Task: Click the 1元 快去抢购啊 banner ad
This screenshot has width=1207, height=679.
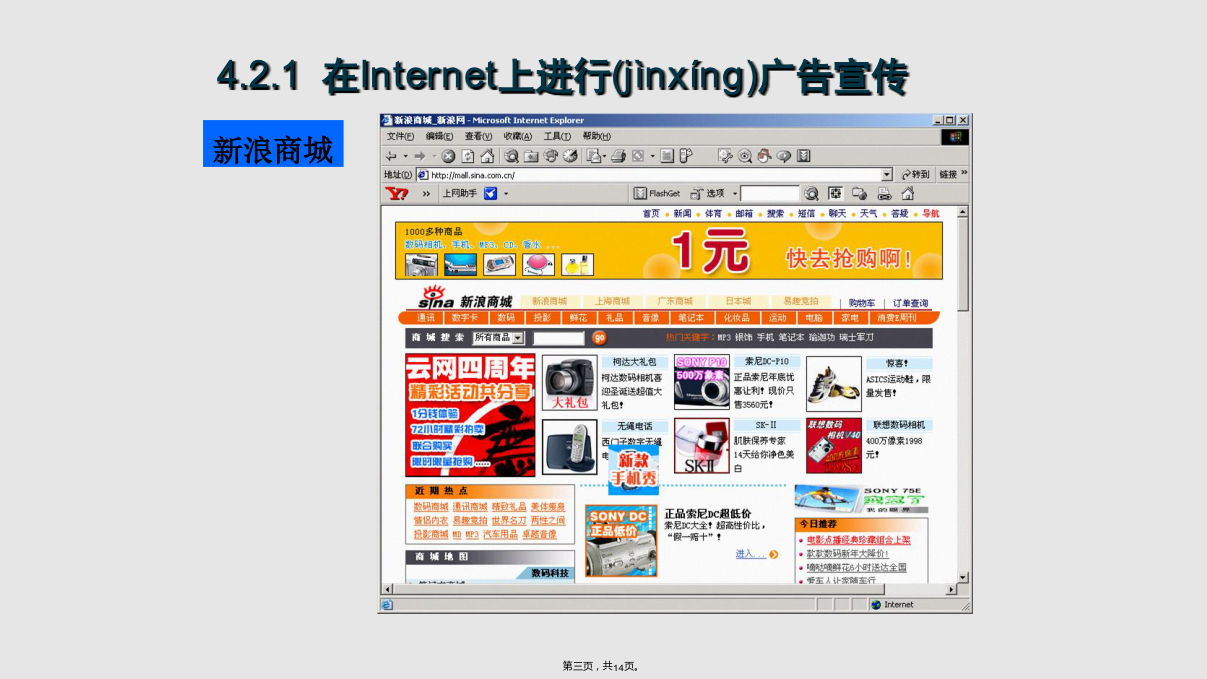Action: (668, 250)
